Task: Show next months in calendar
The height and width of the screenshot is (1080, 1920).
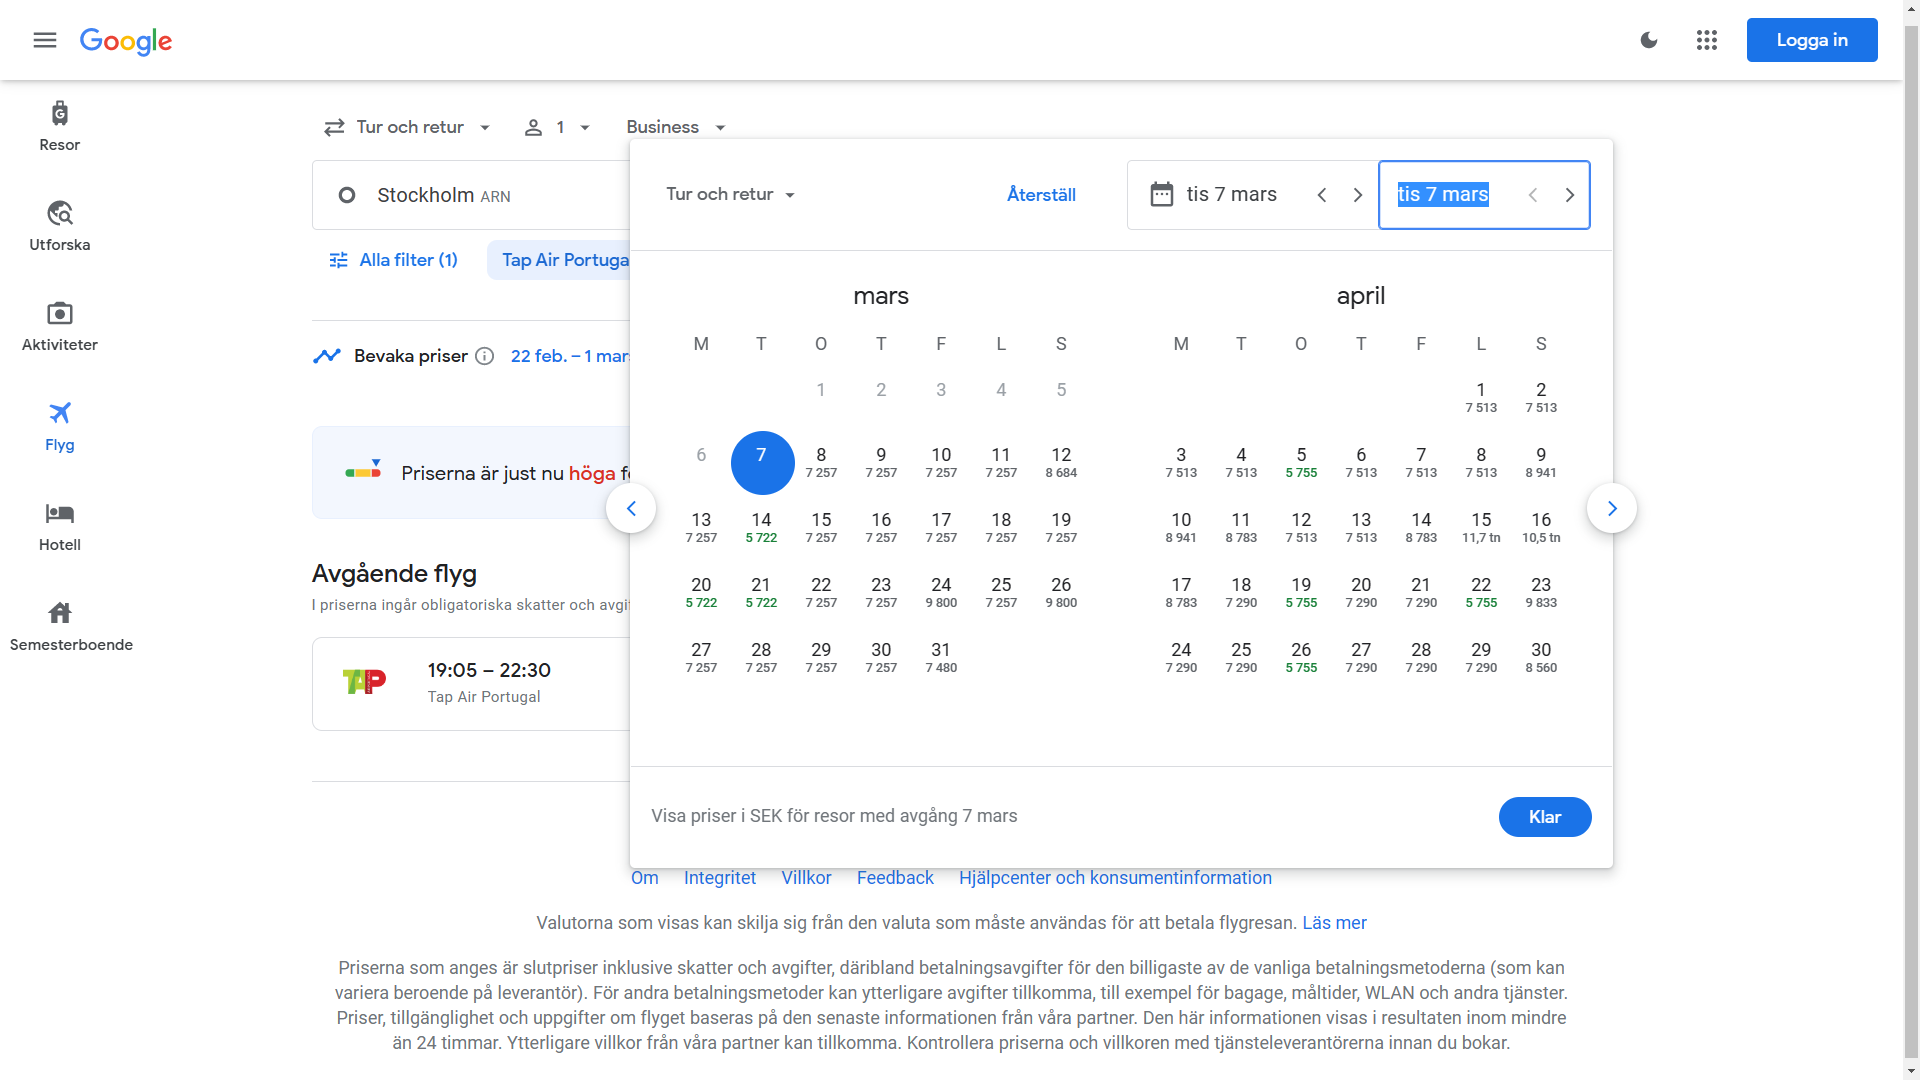Action: tap(1611, 508)
